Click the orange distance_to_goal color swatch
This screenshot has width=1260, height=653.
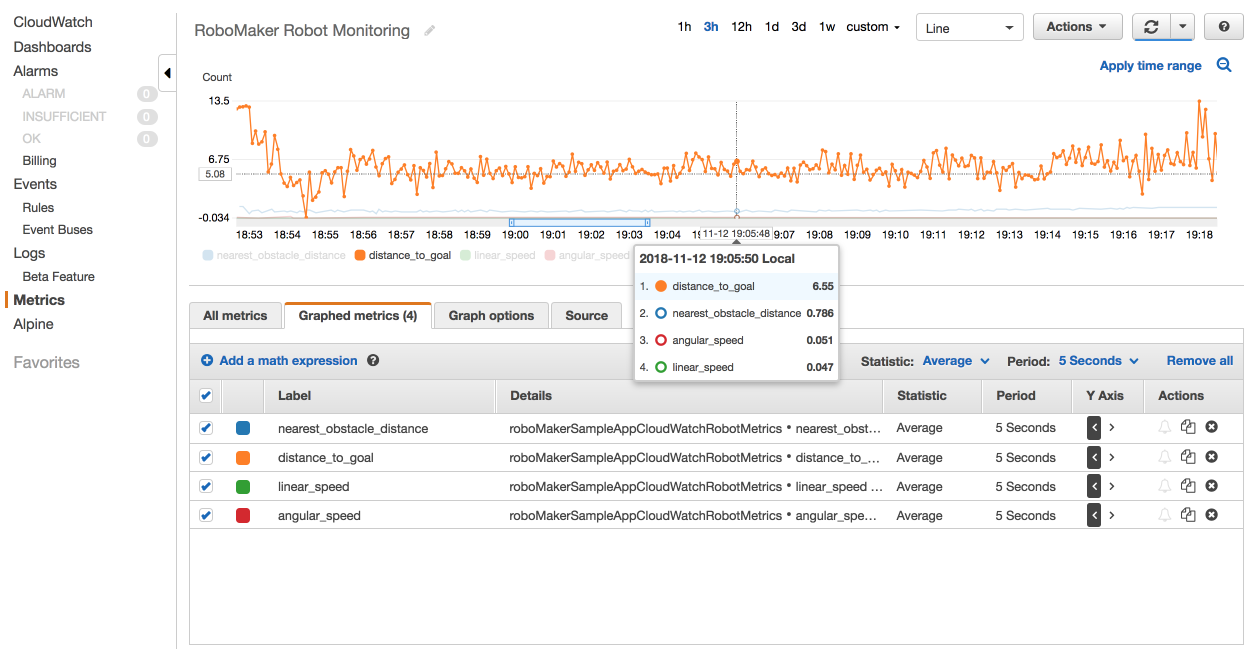coord(243,457)
